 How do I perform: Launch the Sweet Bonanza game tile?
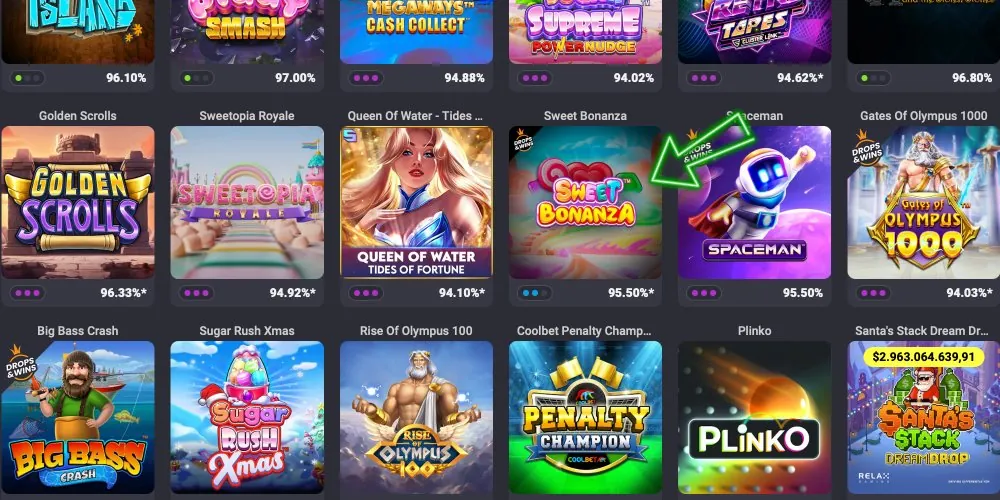coord(585,202)
